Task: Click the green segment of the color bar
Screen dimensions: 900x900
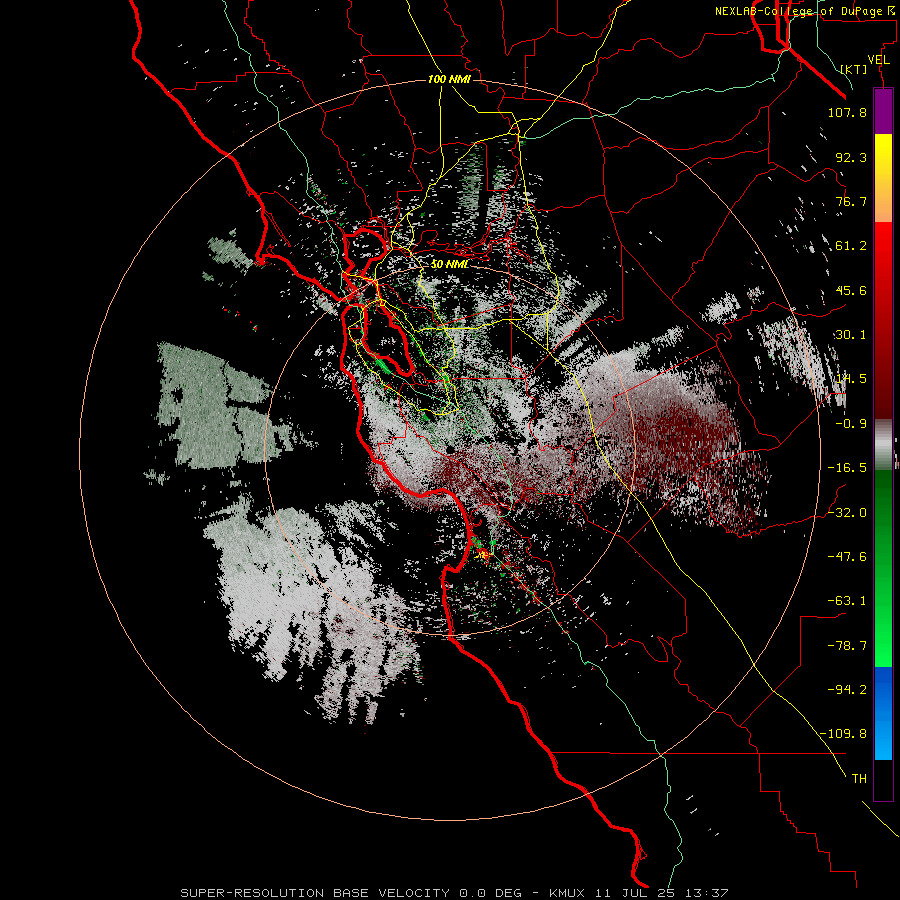Action: 883,568
